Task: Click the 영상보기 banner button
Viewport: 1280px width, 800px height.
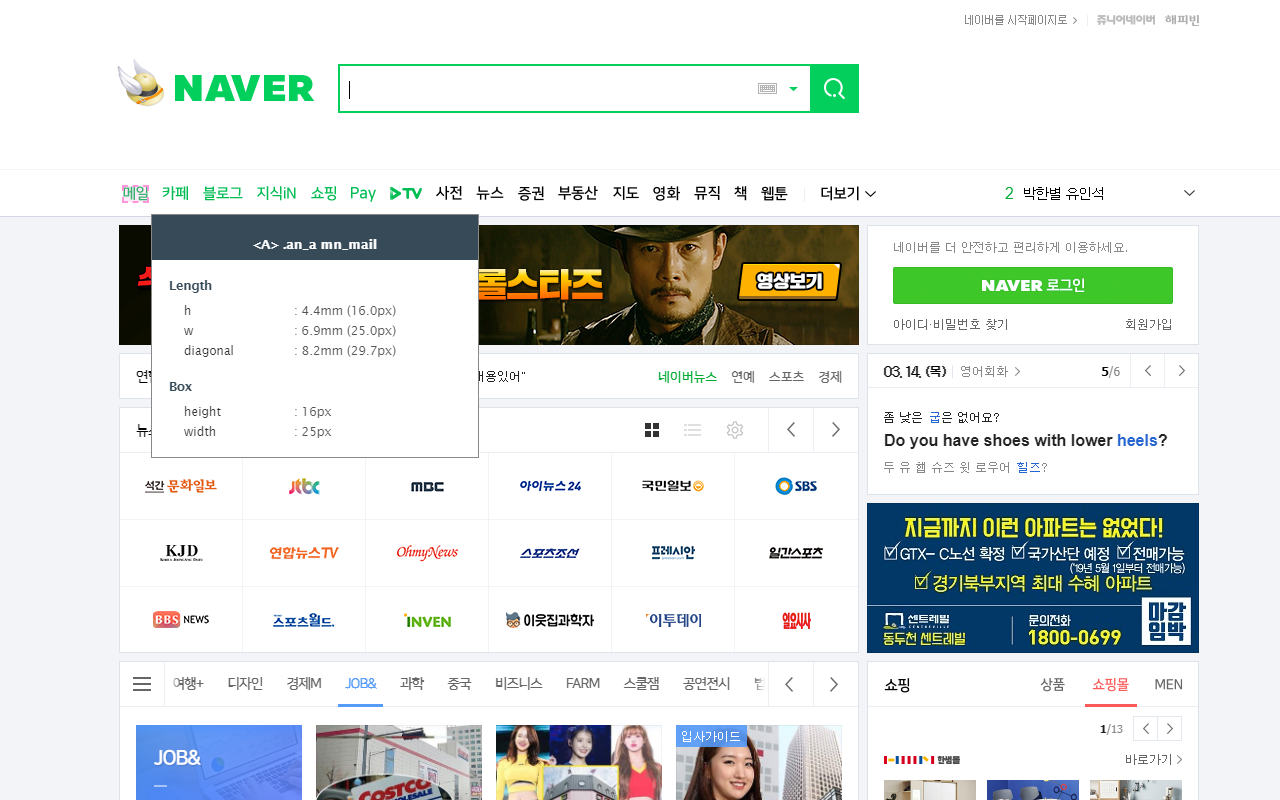Action: [789, 282]
